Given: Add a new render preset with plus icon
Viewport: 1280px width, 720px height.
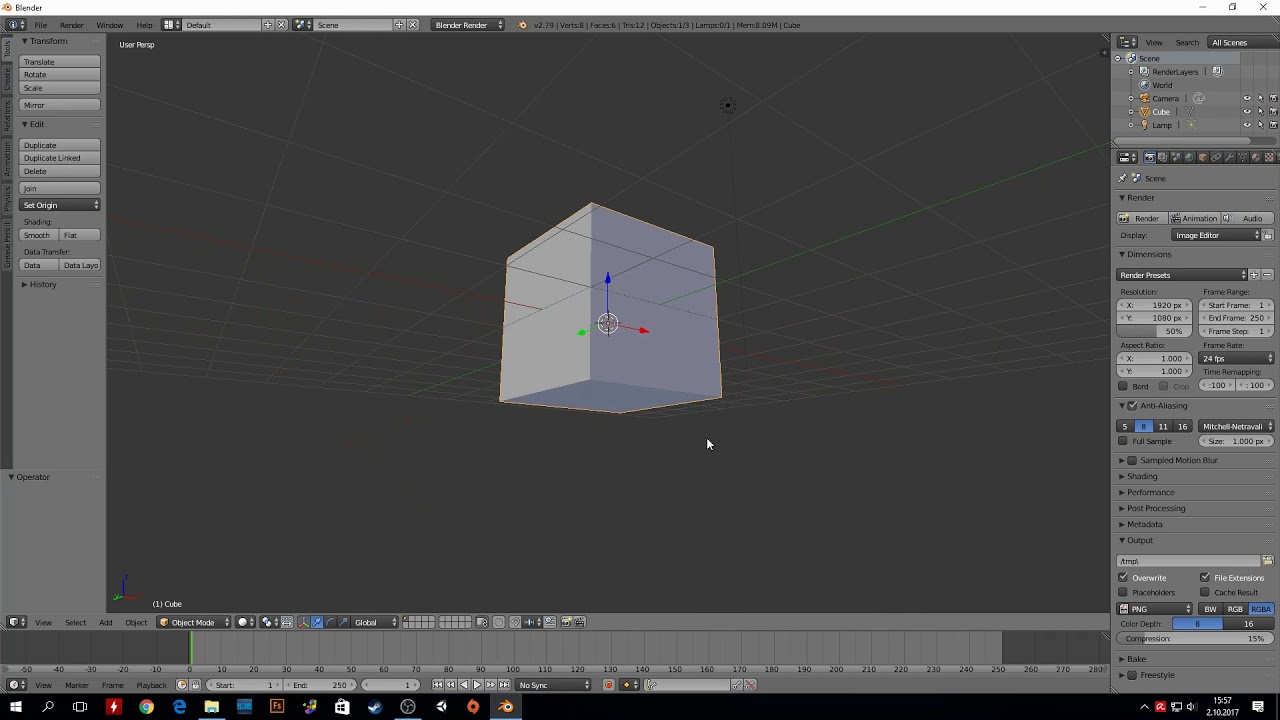Looking at the screenshot, I should click(1254, 275).
